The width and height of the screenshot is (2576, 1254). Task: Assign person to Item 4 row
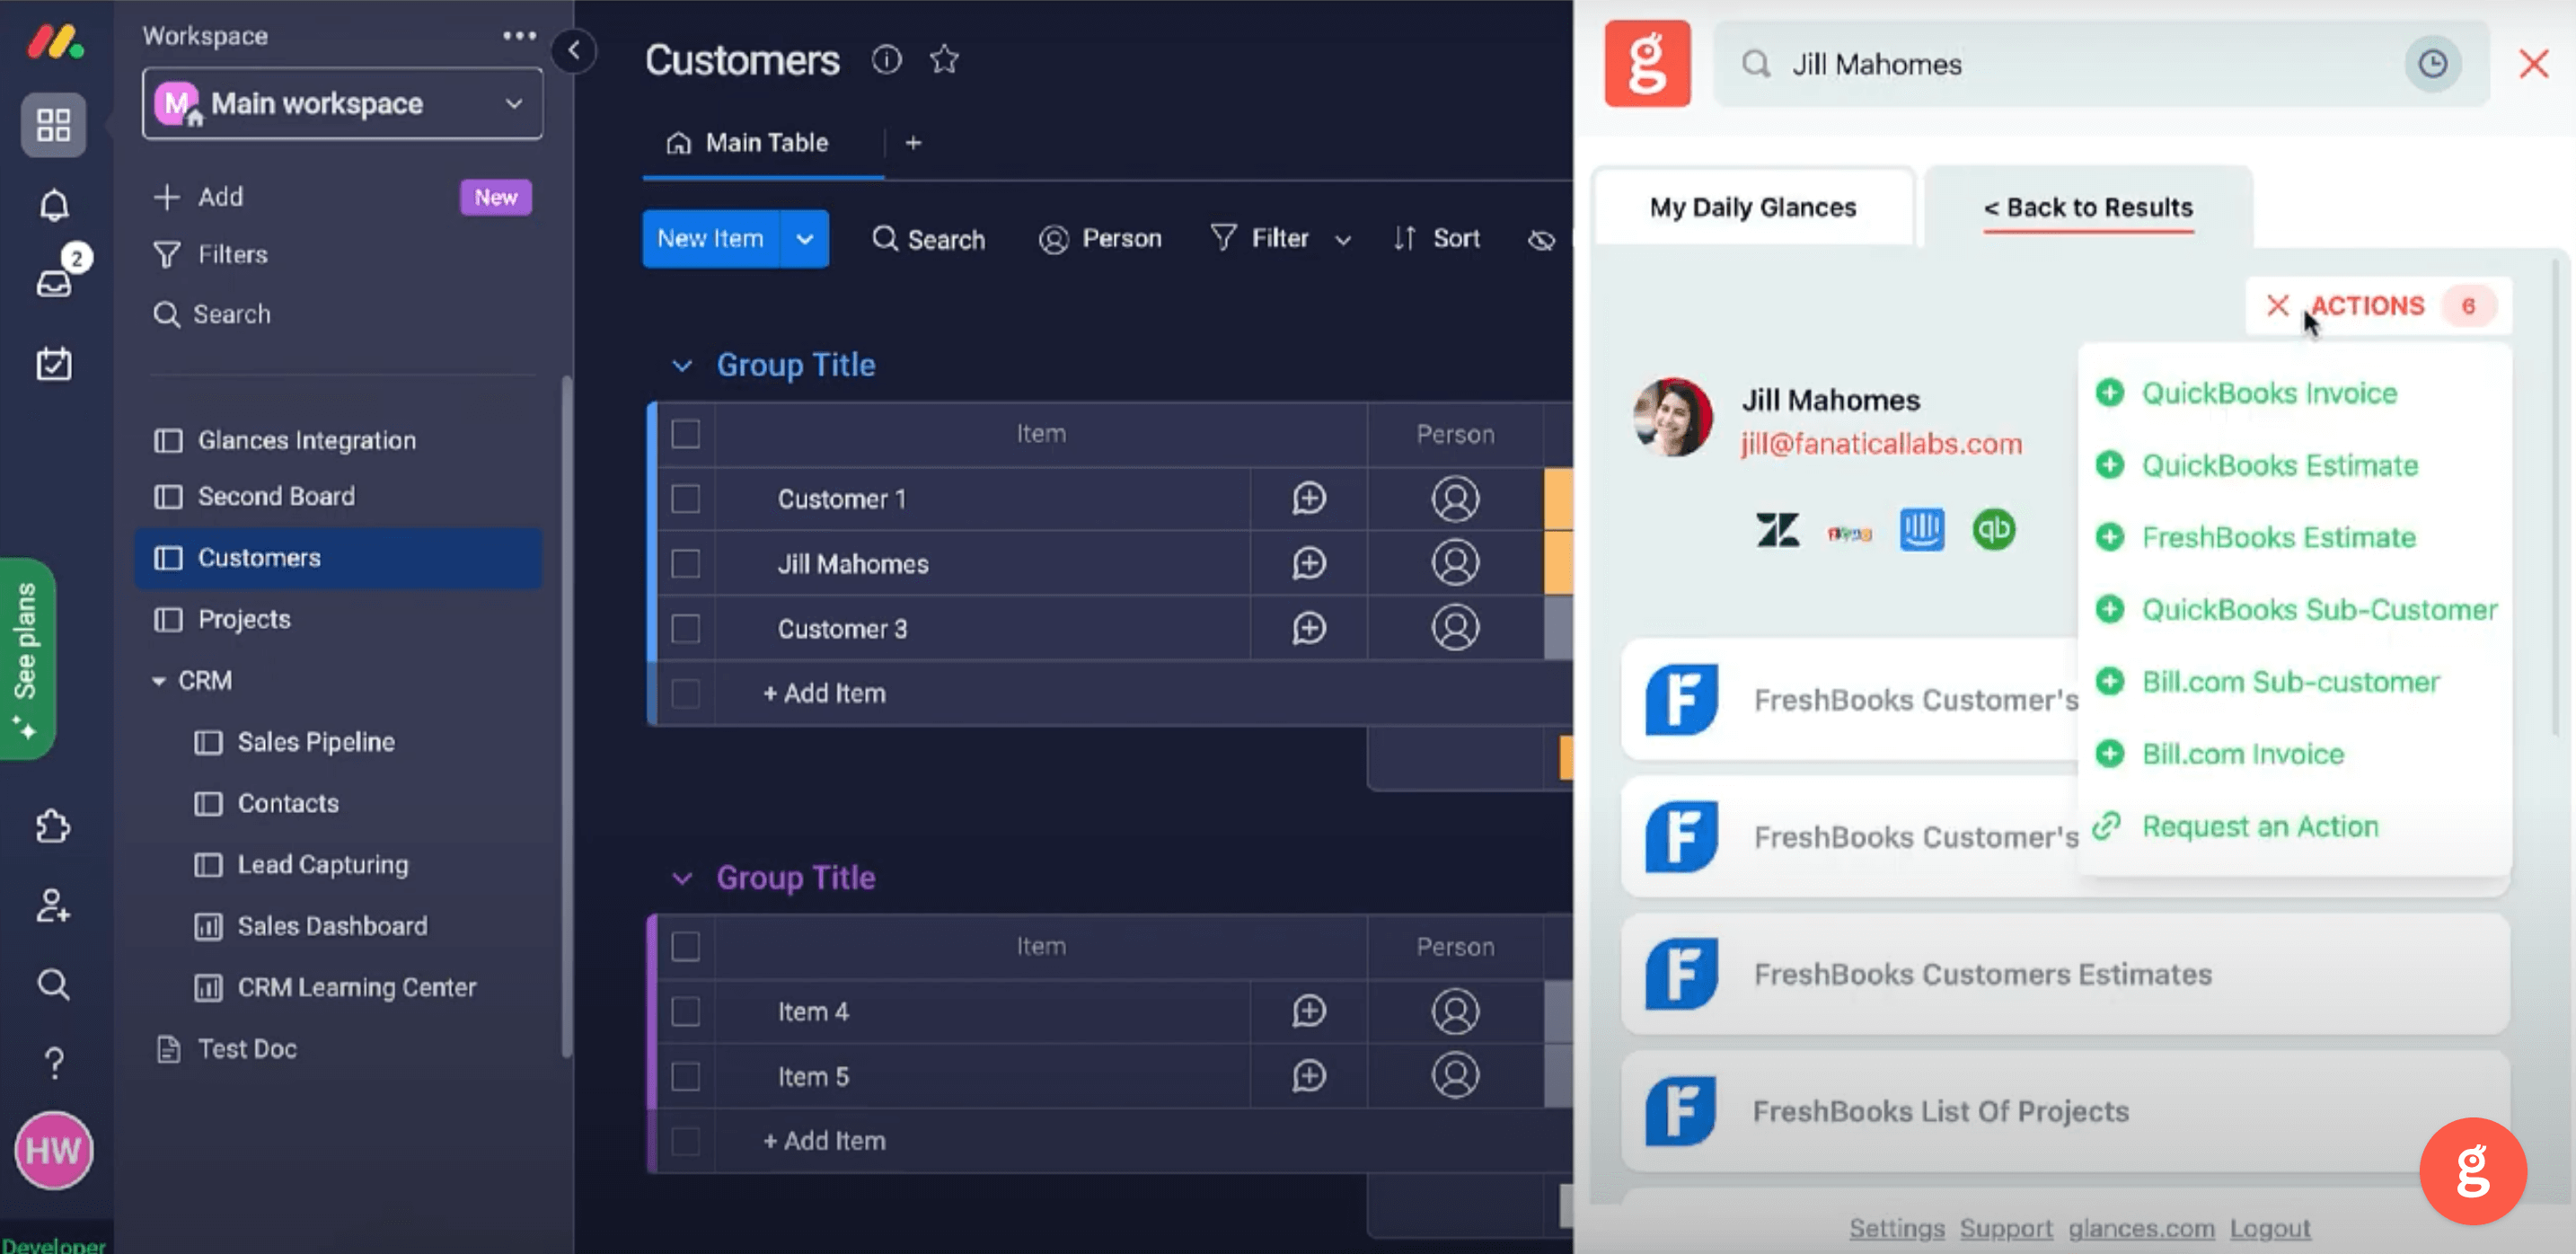tap(1455, 1011)
